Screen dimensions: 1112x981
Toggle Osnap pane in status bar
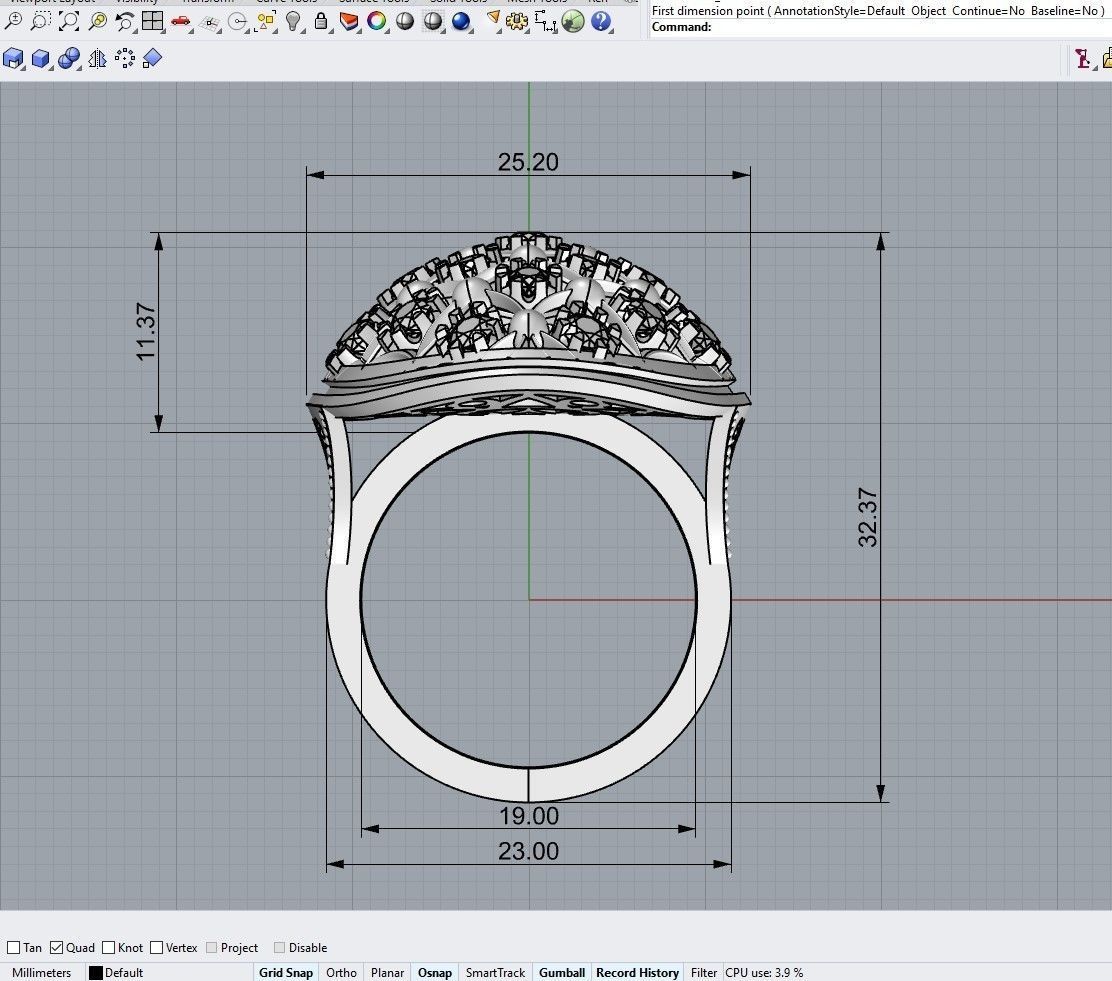tap(435, 972)
